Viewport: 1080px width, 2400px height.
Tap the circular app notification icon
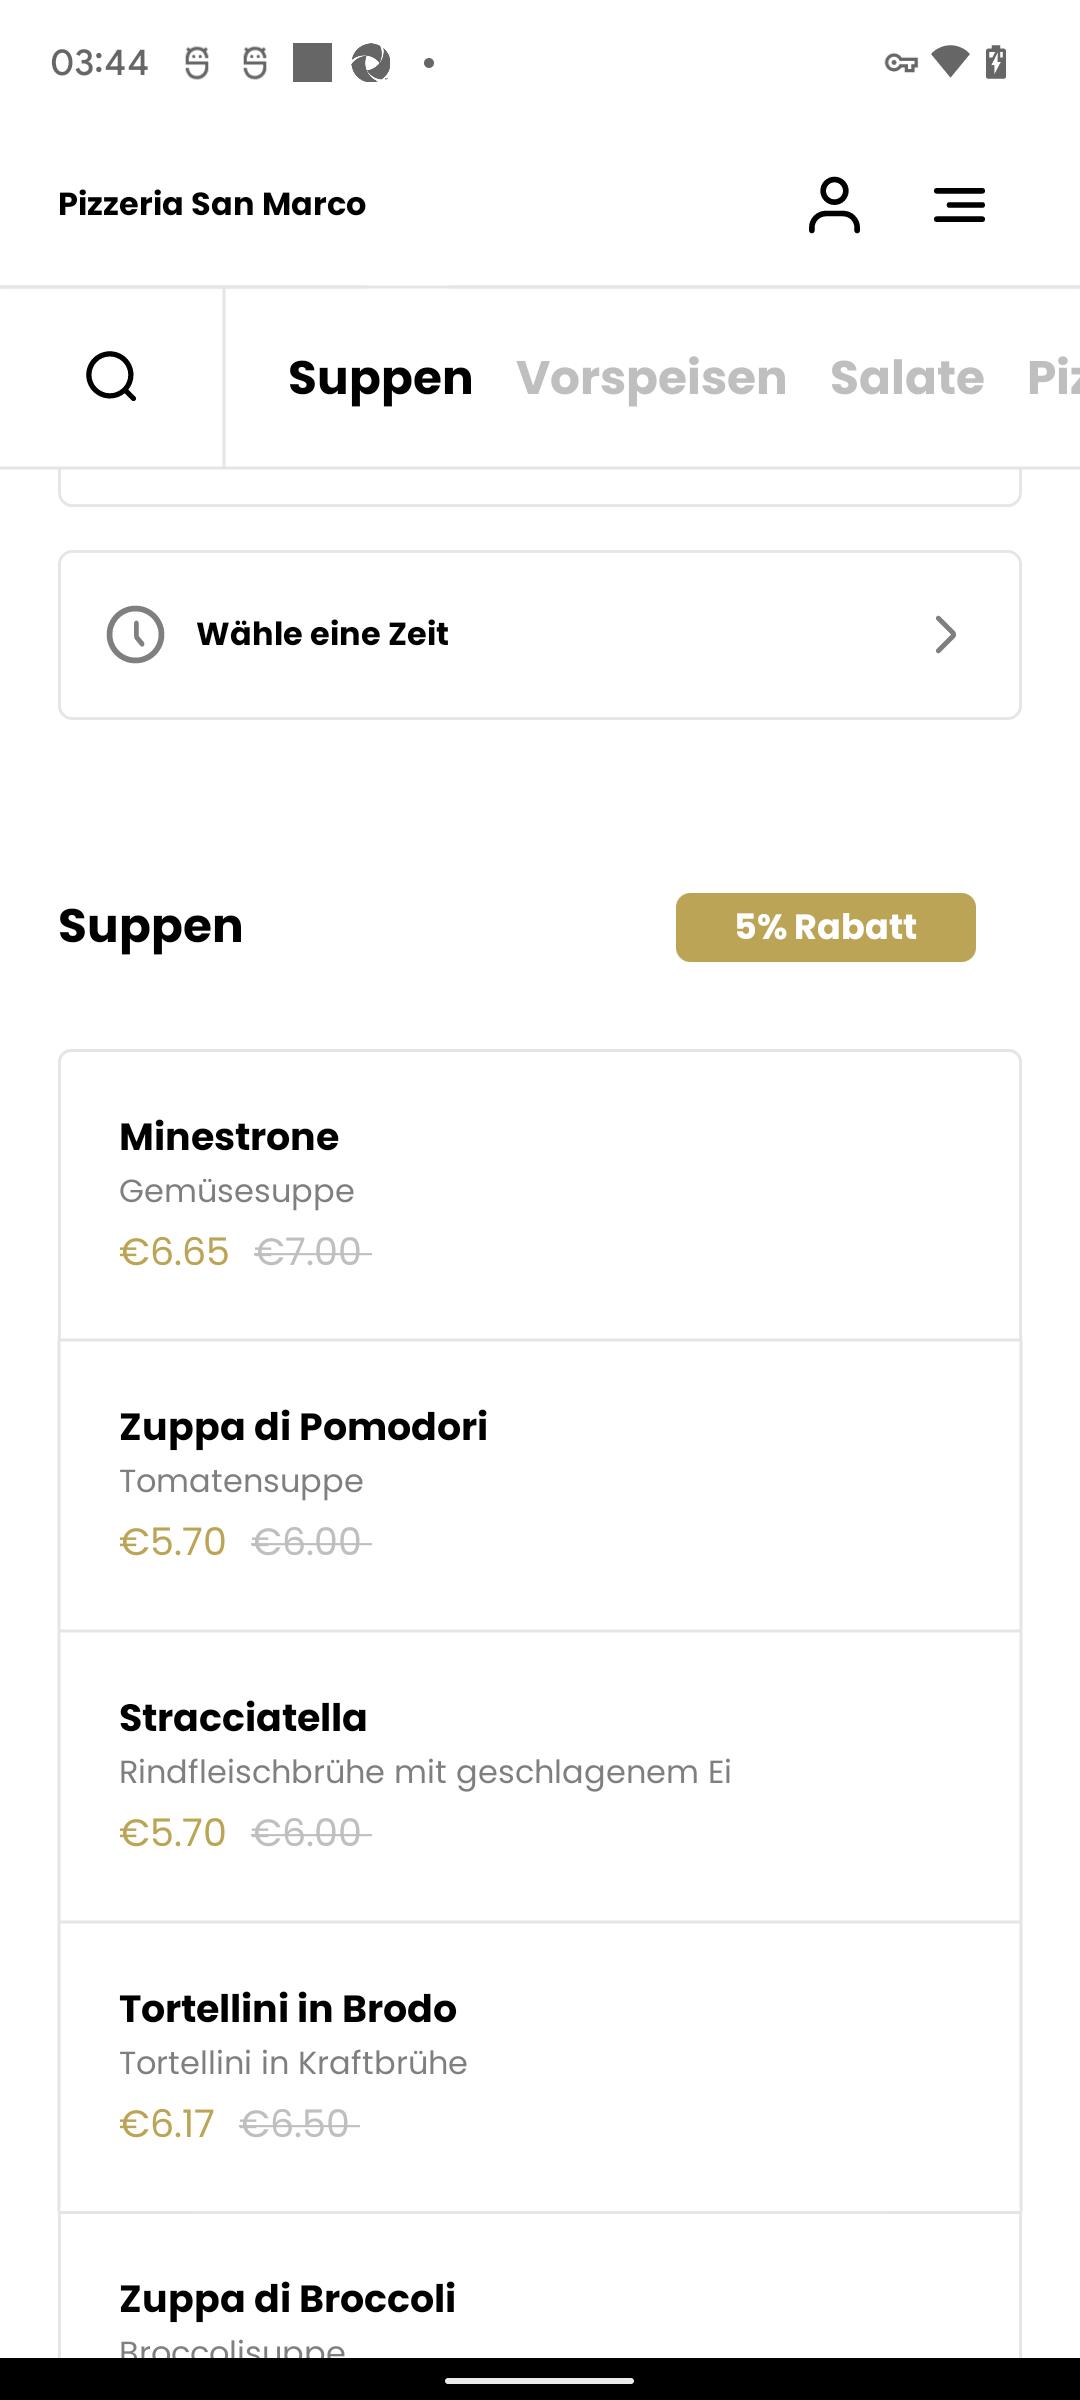click(370, 63)
